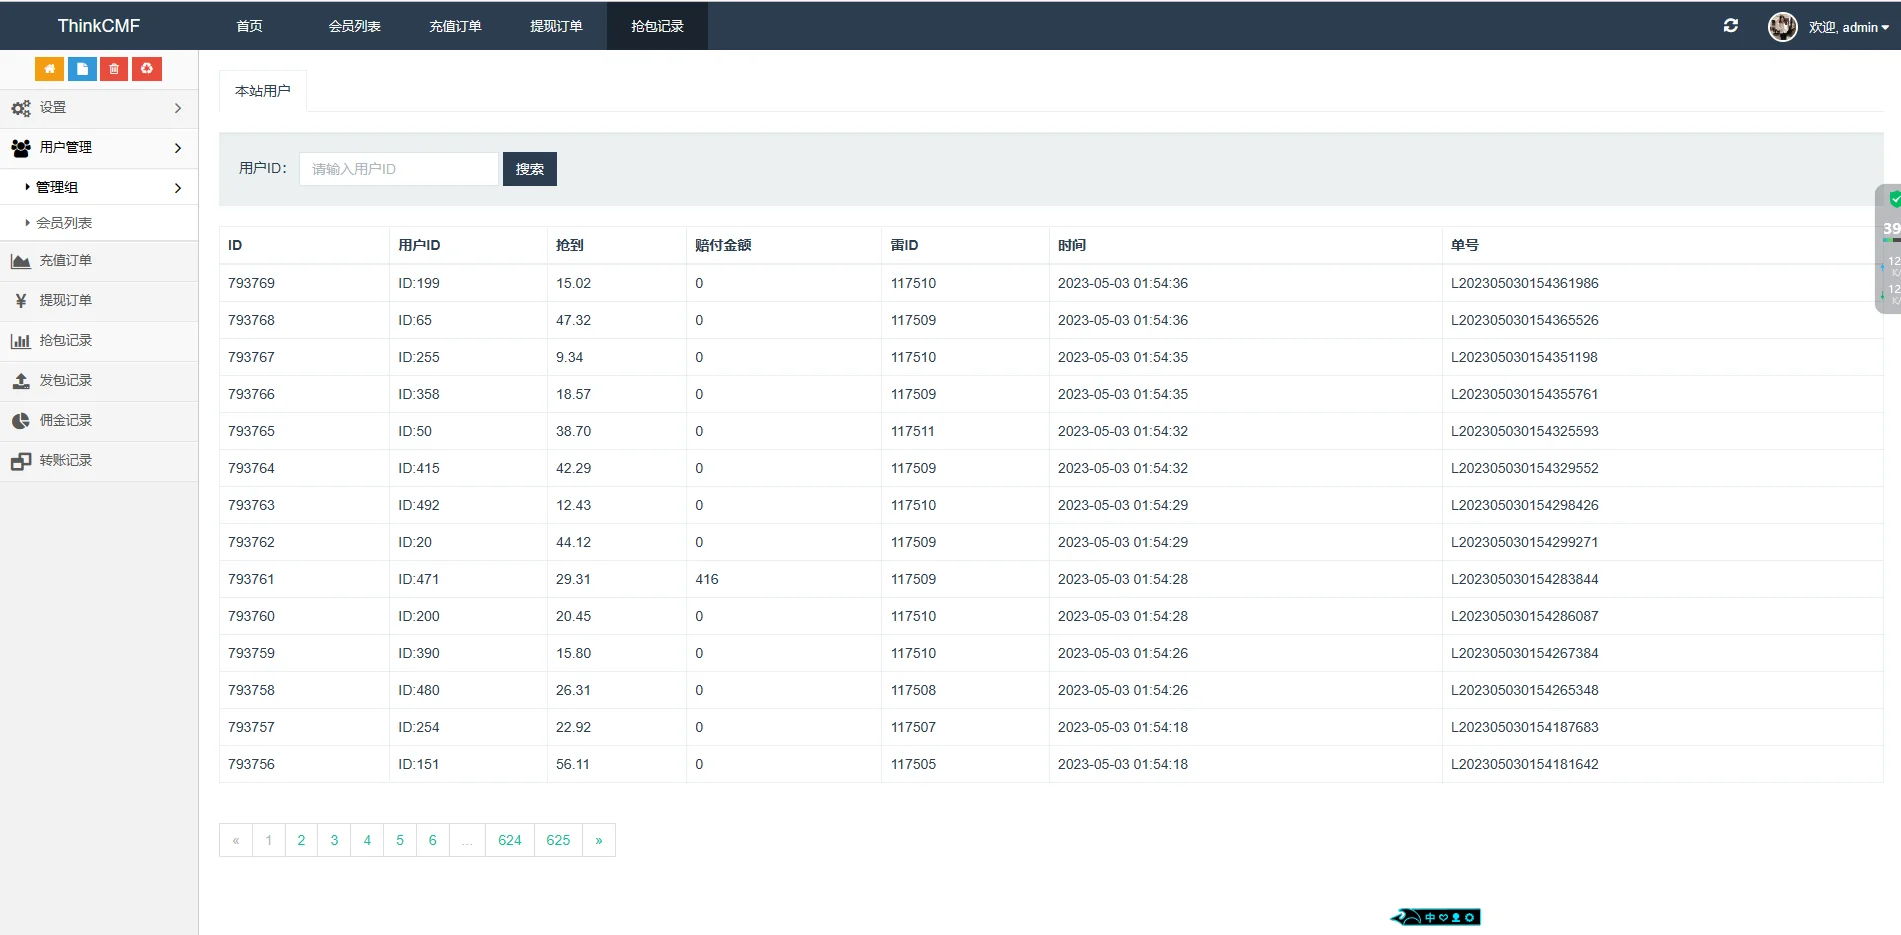Collapse the 用户管理 sidebar section
Screen dimensions: 1901x935
point(98,148)
